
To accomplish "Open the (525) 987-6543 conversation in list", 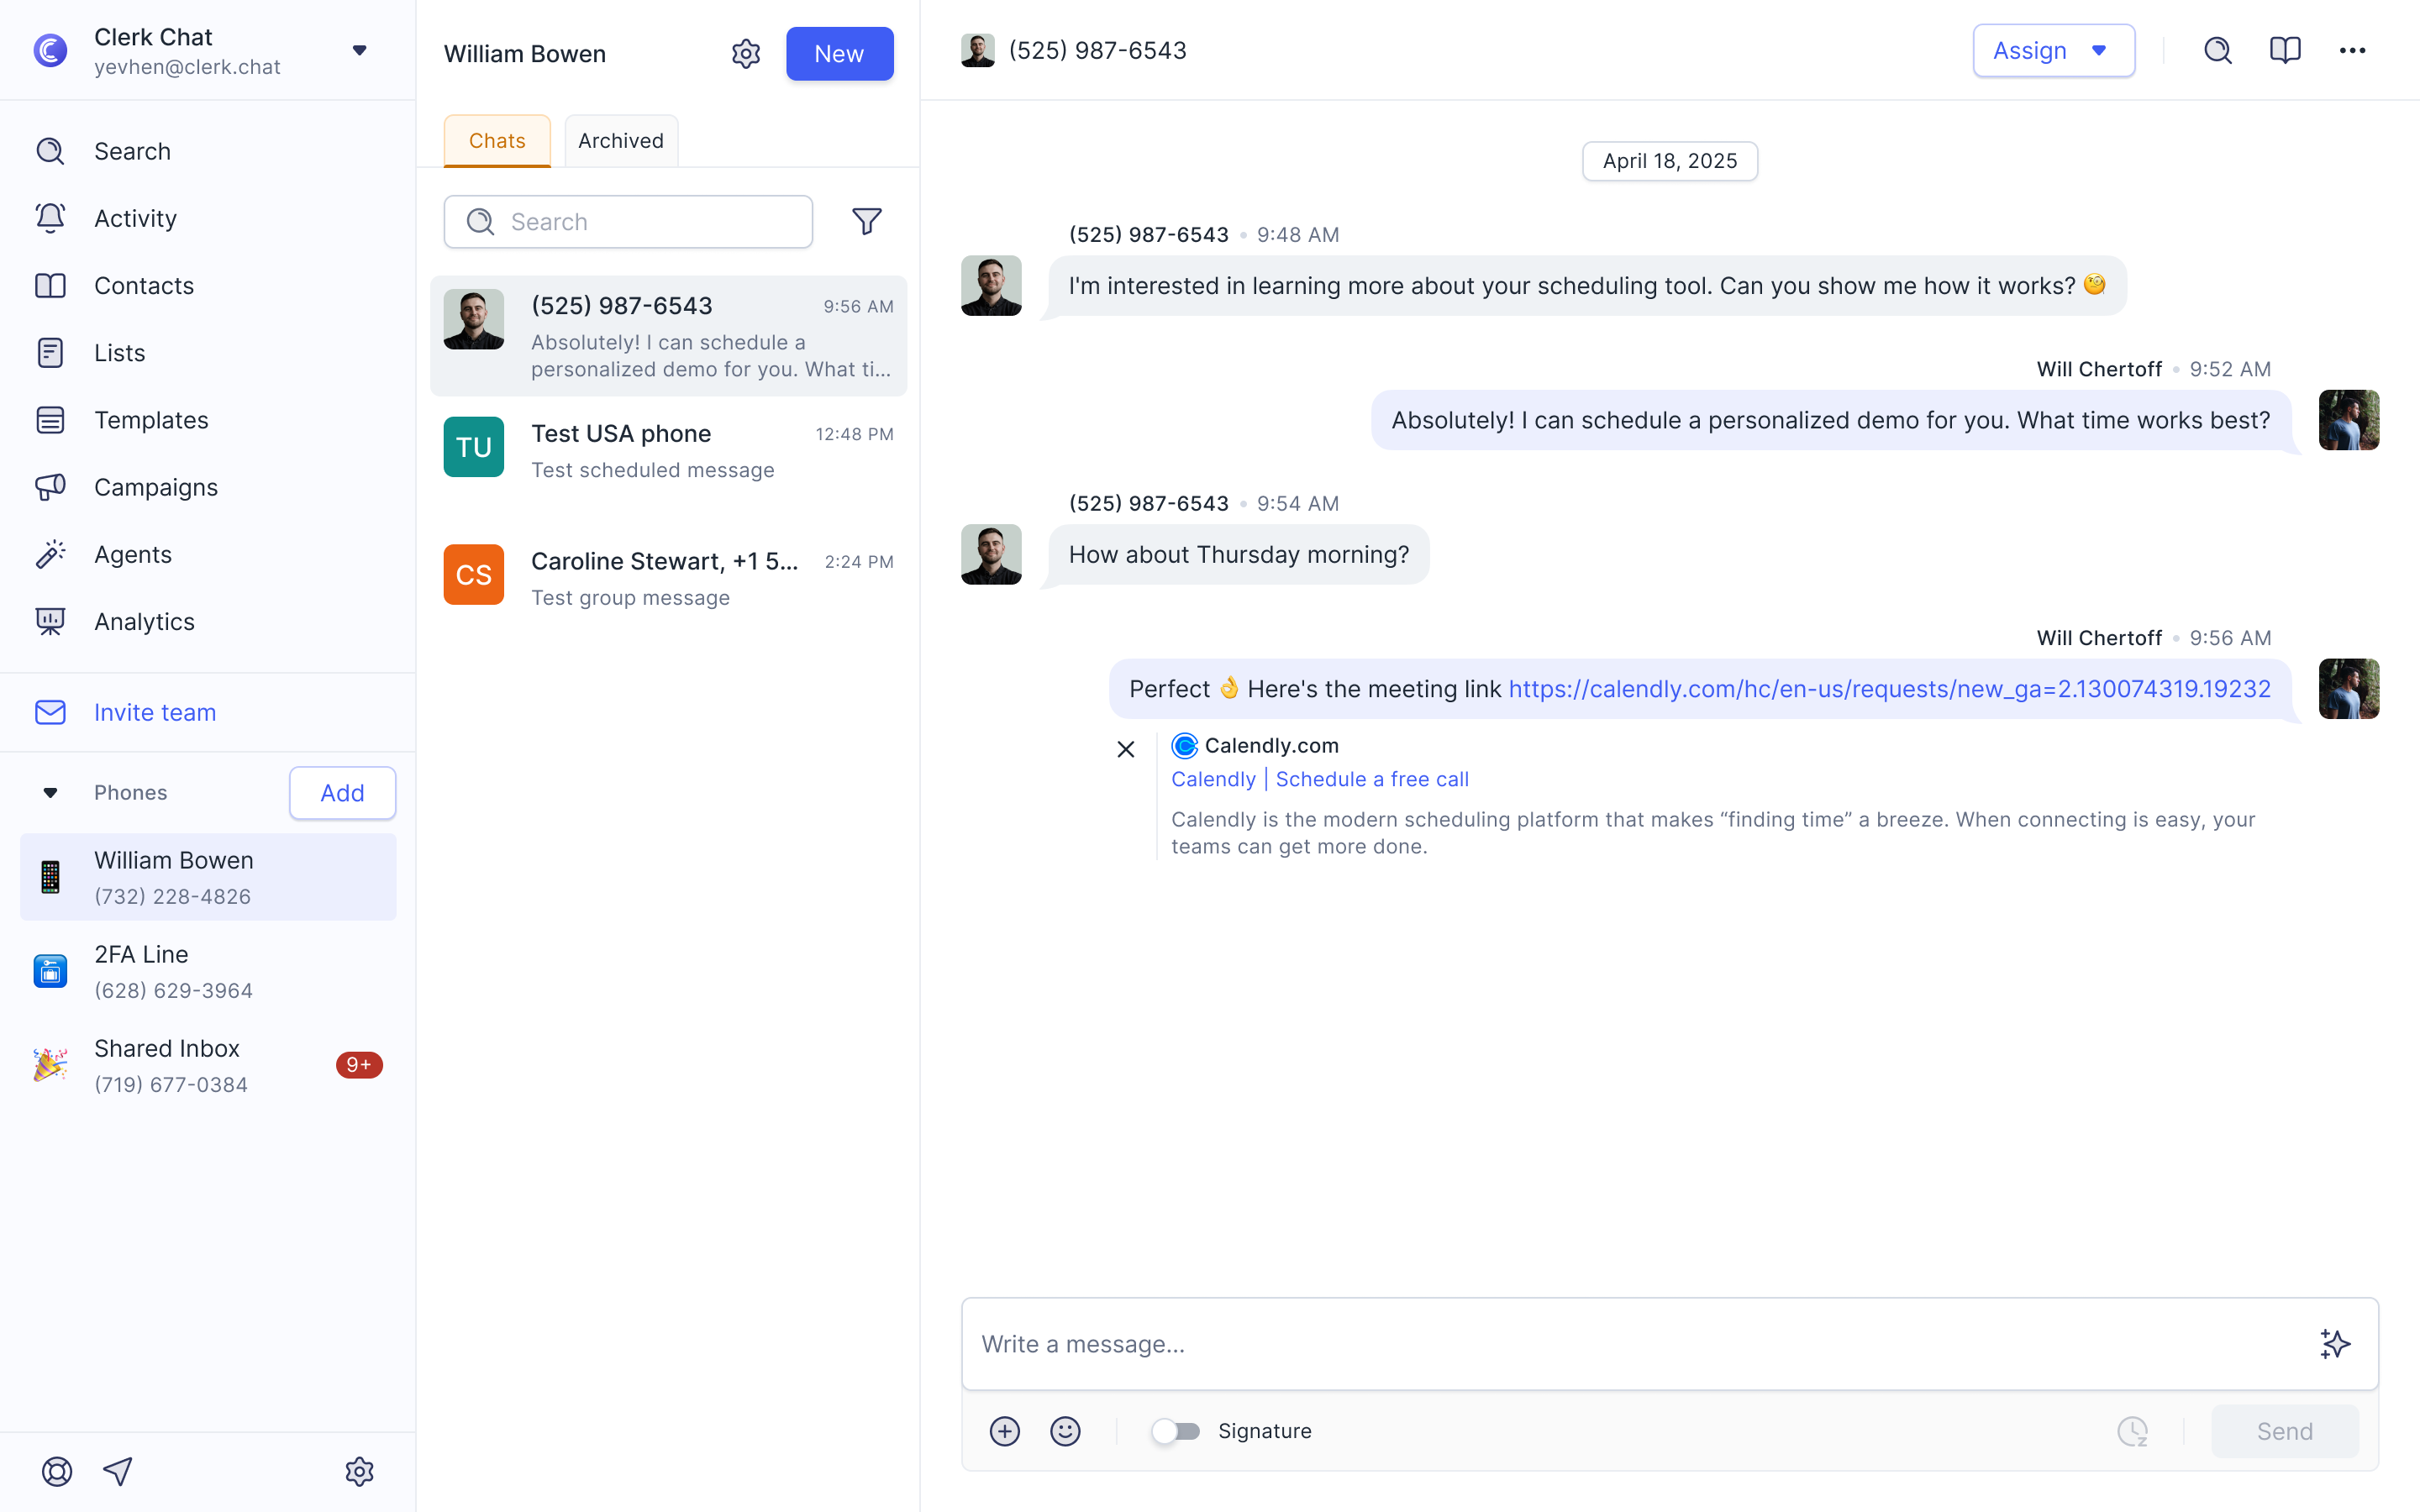I will click(668, 336).
